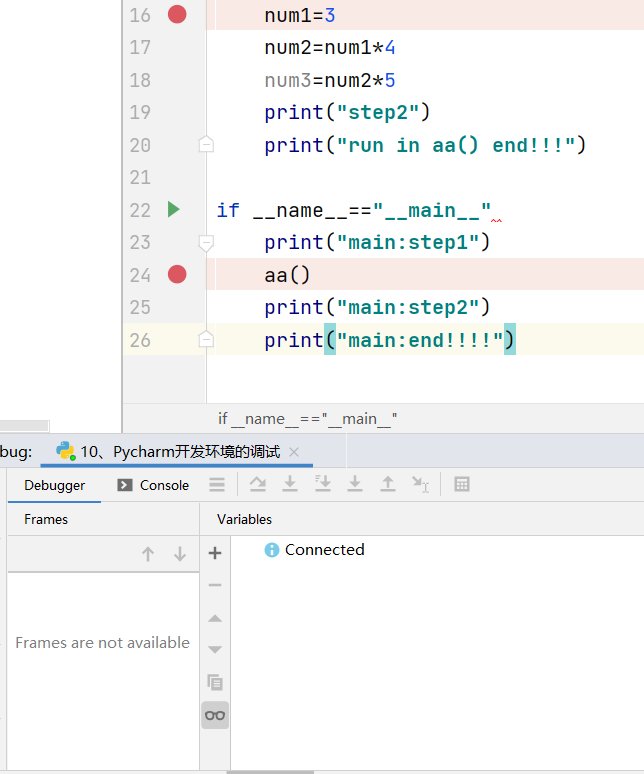This screenshot has width=644, height=774.
Task: Collapse the fold marker at line 26
Action: 206,339
